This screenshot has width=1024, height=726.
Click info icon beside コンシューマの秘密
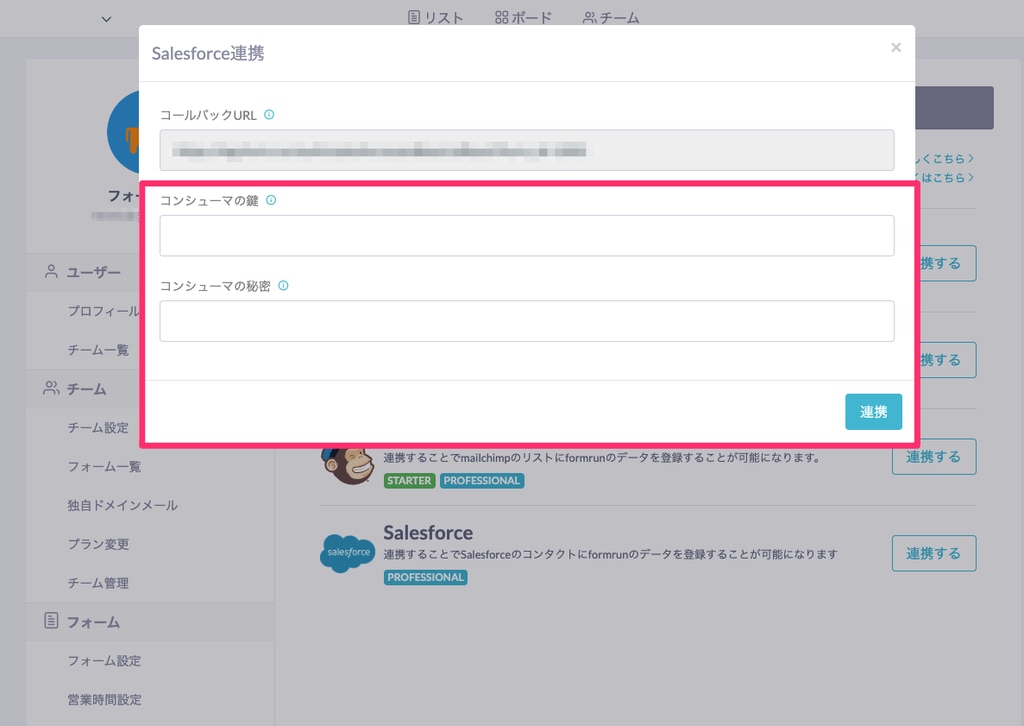tap(283, 285)
